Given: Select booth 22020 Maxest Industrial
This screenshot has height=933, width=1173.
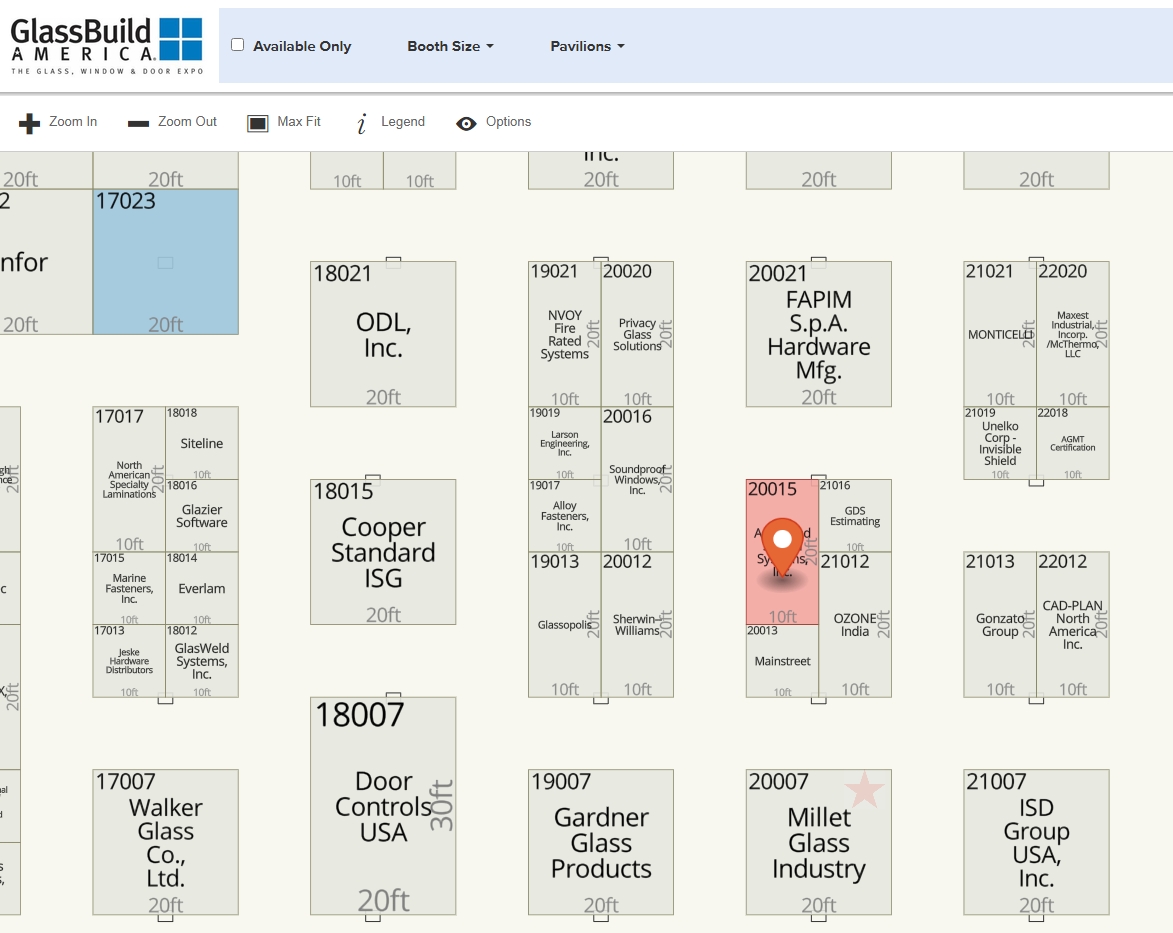Looking at the screenshot, I should (x=1073, y=334).
